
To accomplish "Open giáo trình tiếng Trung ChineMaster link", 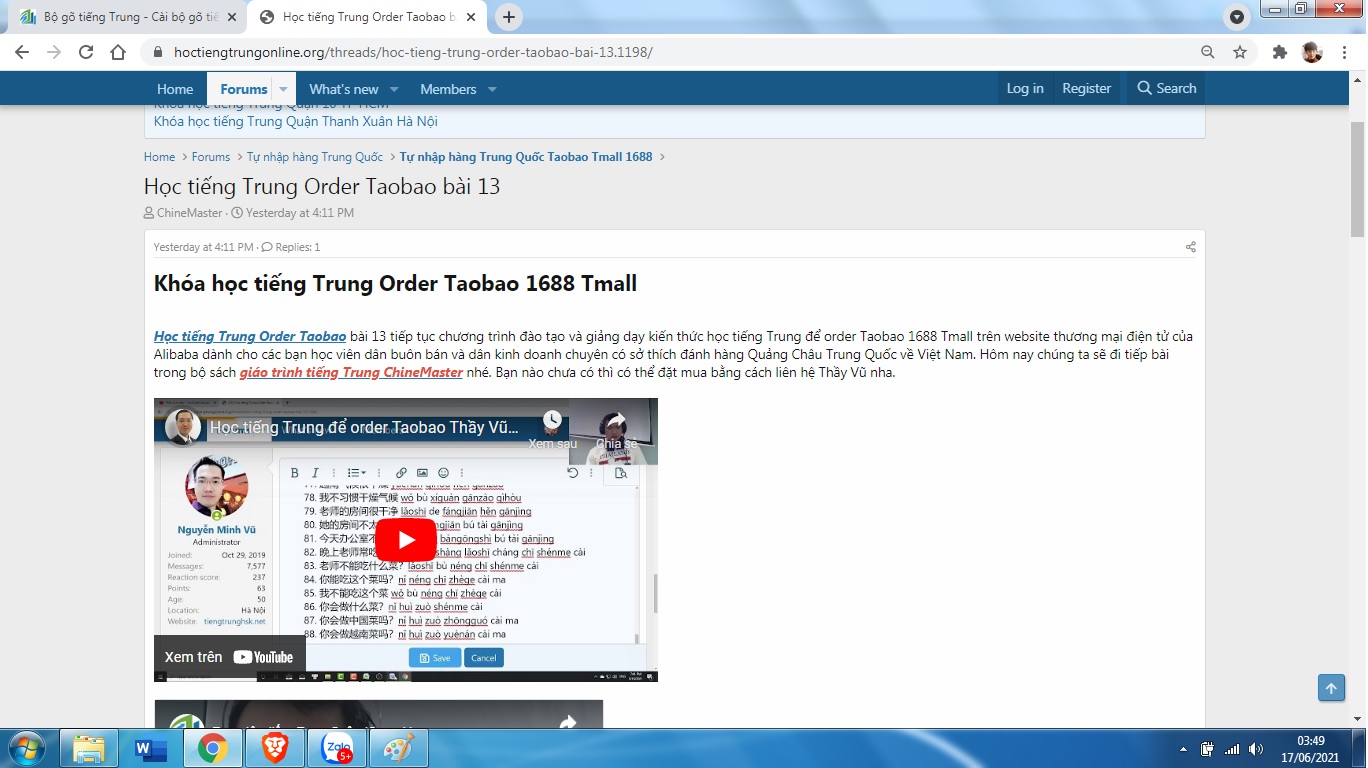I will [351, 373].
